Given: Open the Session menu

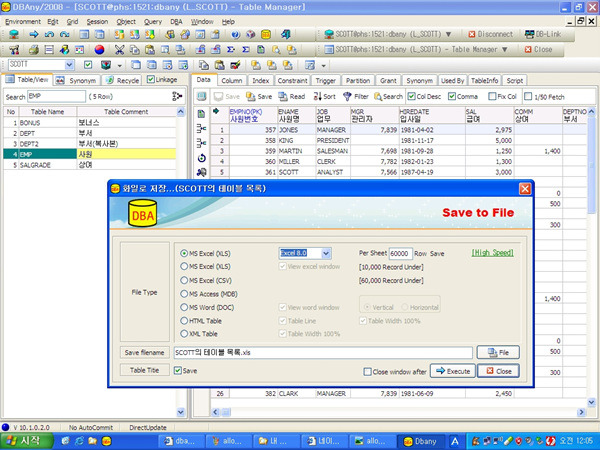Looking at the screenshot, I should (x=97, y=22).
